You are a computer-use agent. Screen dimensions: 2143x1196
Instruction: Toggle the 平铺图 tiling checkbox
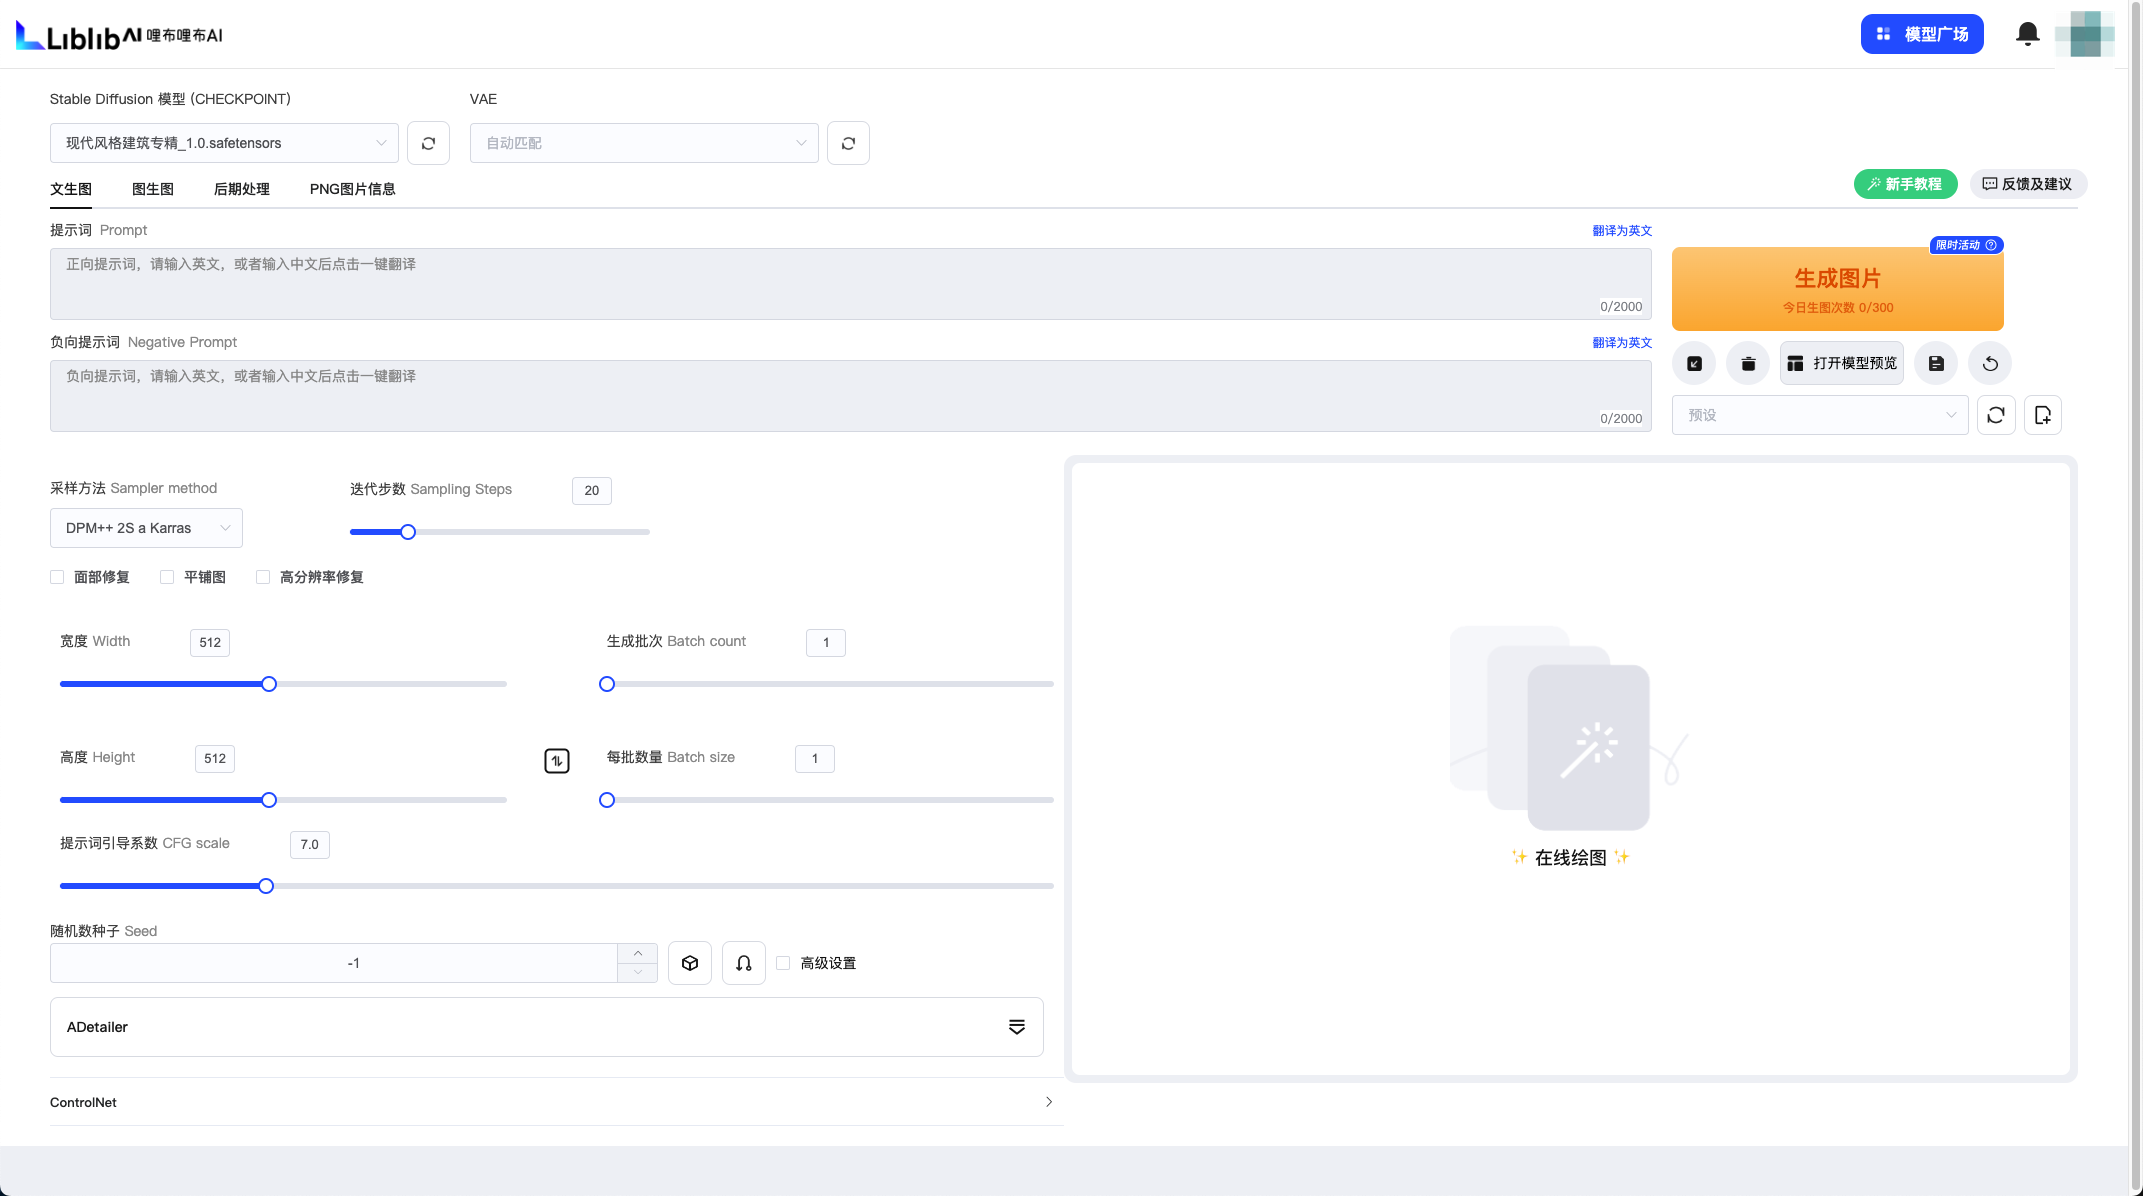click(167, 577)
